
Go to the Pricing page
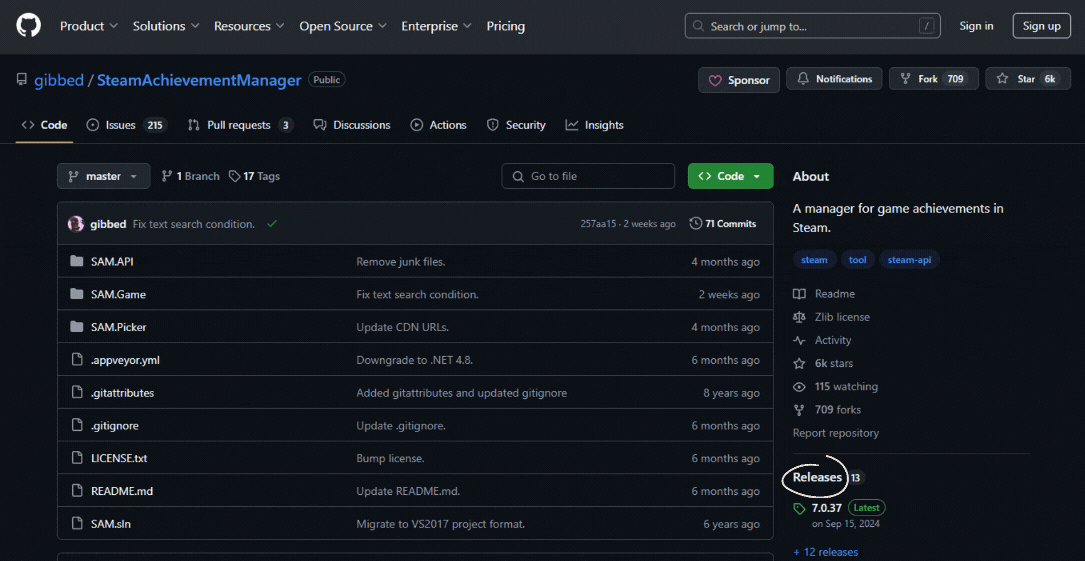pos(506,26)
